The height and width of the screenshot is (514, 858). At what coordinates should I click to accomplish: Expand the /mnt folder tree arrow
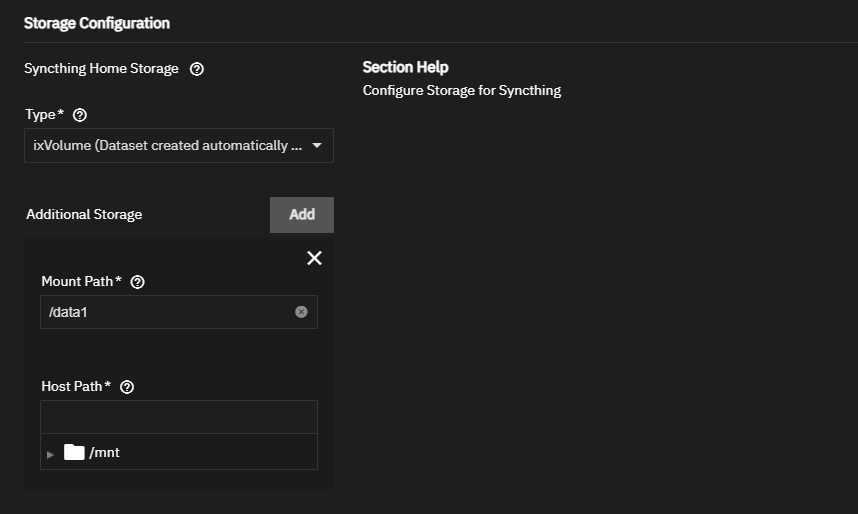coord(50,454)
